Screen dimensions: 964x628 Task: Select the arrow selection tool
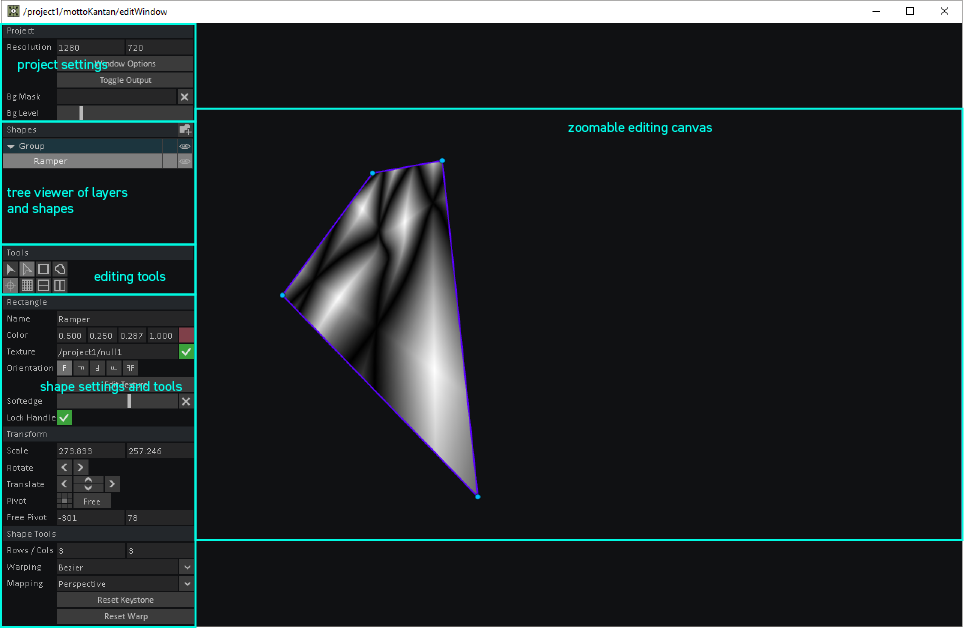pyautogui.click(x=10, y=268)
